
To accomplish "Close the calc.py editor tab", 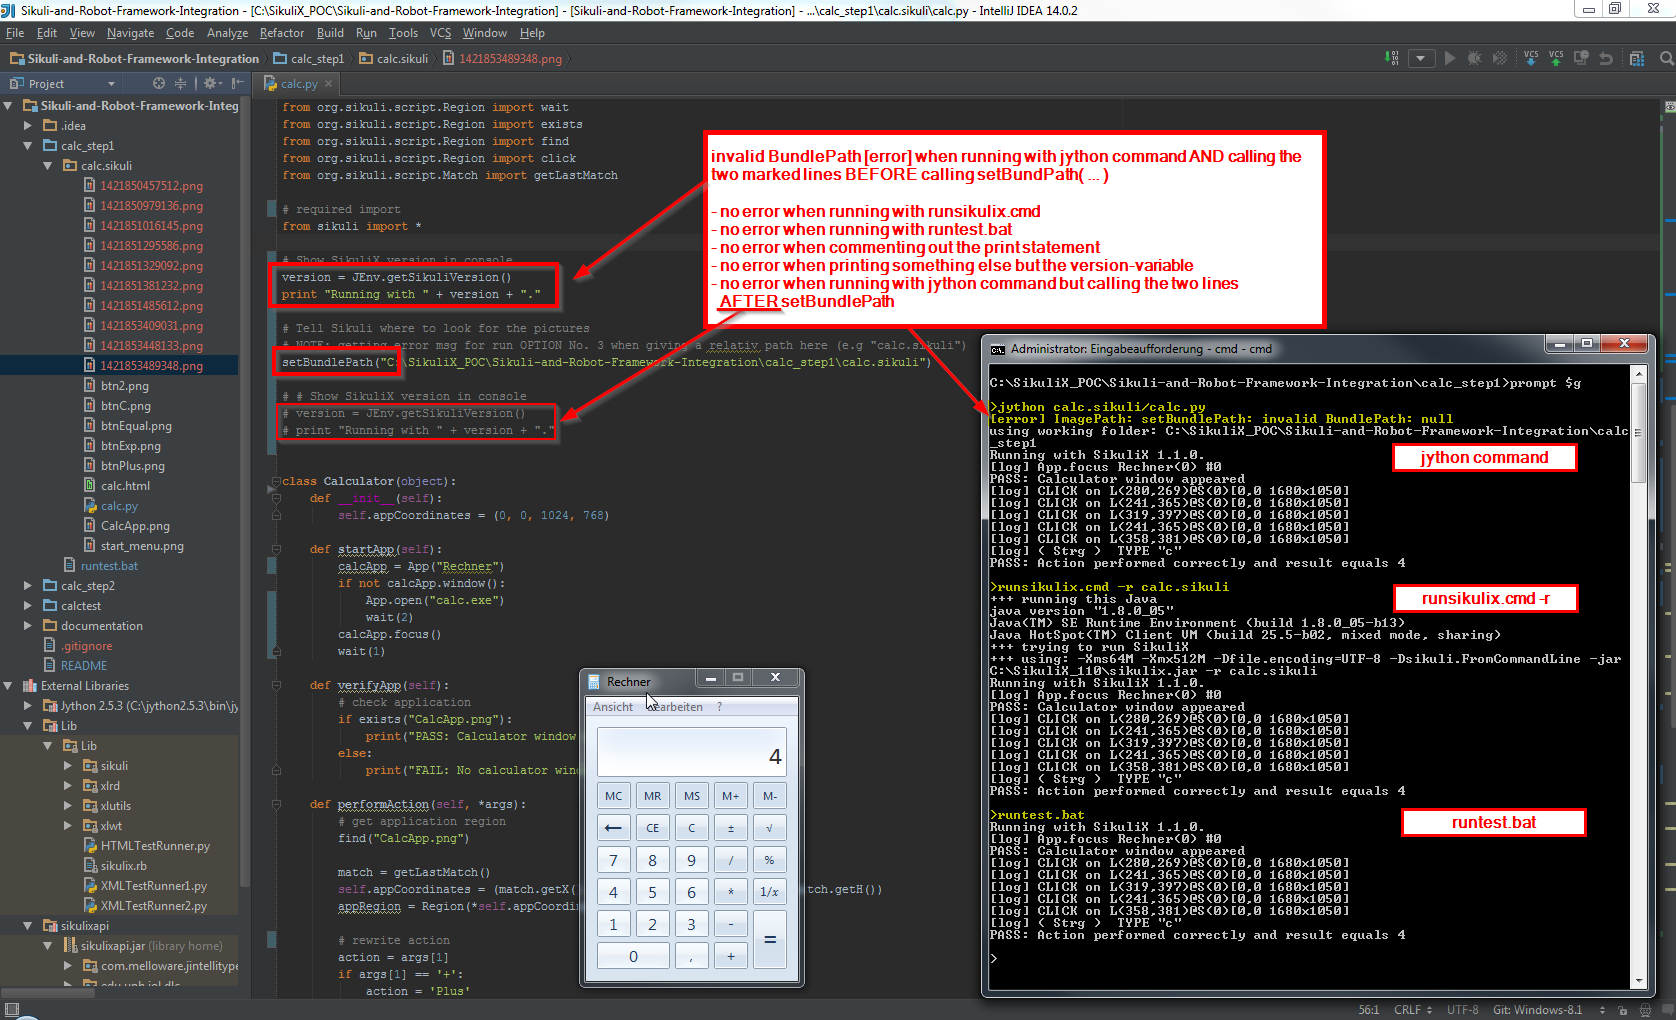I will coord(328,84).
